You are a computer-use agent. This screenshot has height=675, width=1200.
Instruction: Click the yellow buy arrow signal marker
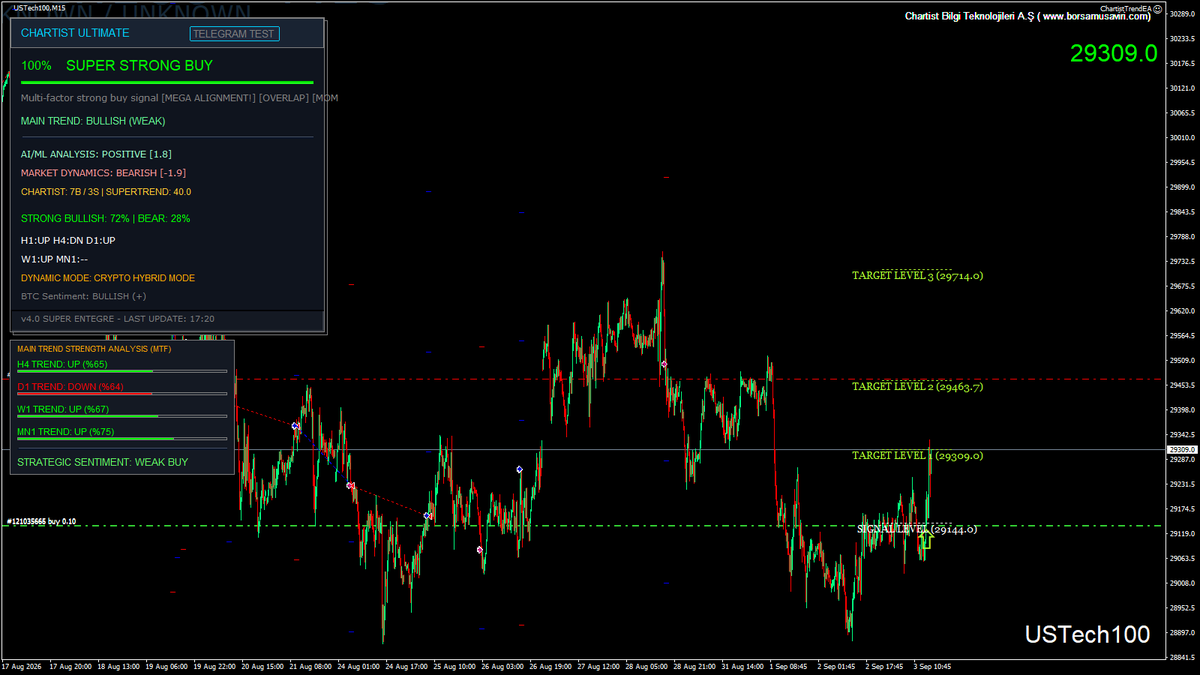(926, 541)
